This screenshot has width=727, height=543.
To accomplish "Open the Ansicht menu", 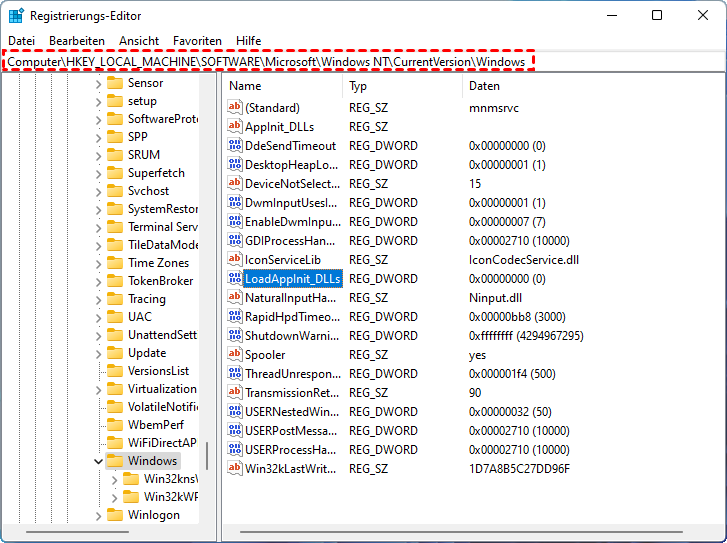I will click(139, 41).
